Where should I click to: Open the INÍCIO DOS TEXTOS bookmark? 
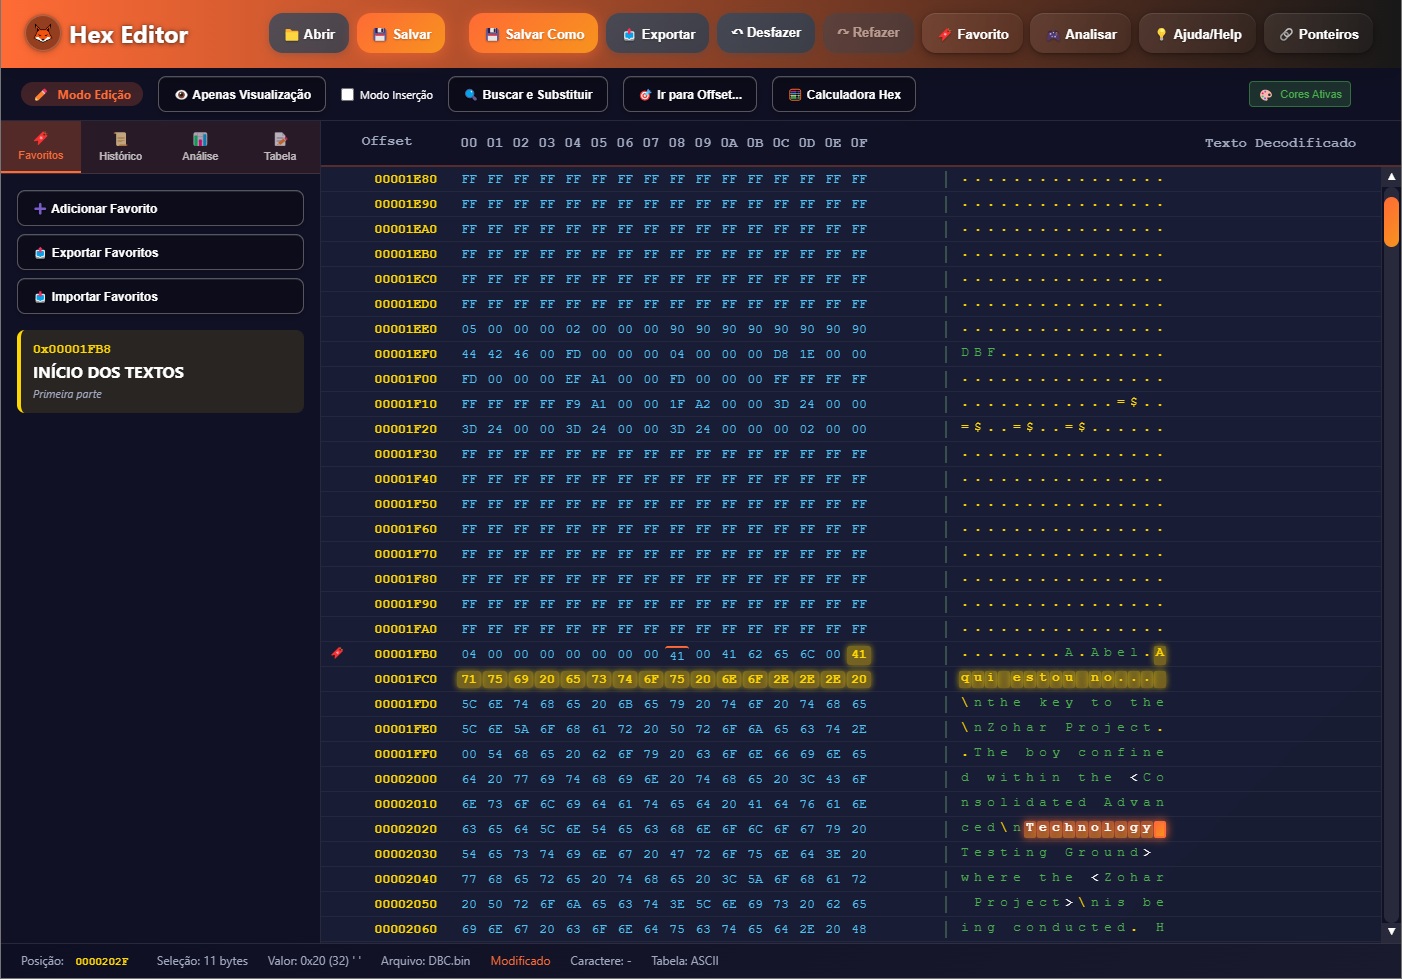click(160, 372)
